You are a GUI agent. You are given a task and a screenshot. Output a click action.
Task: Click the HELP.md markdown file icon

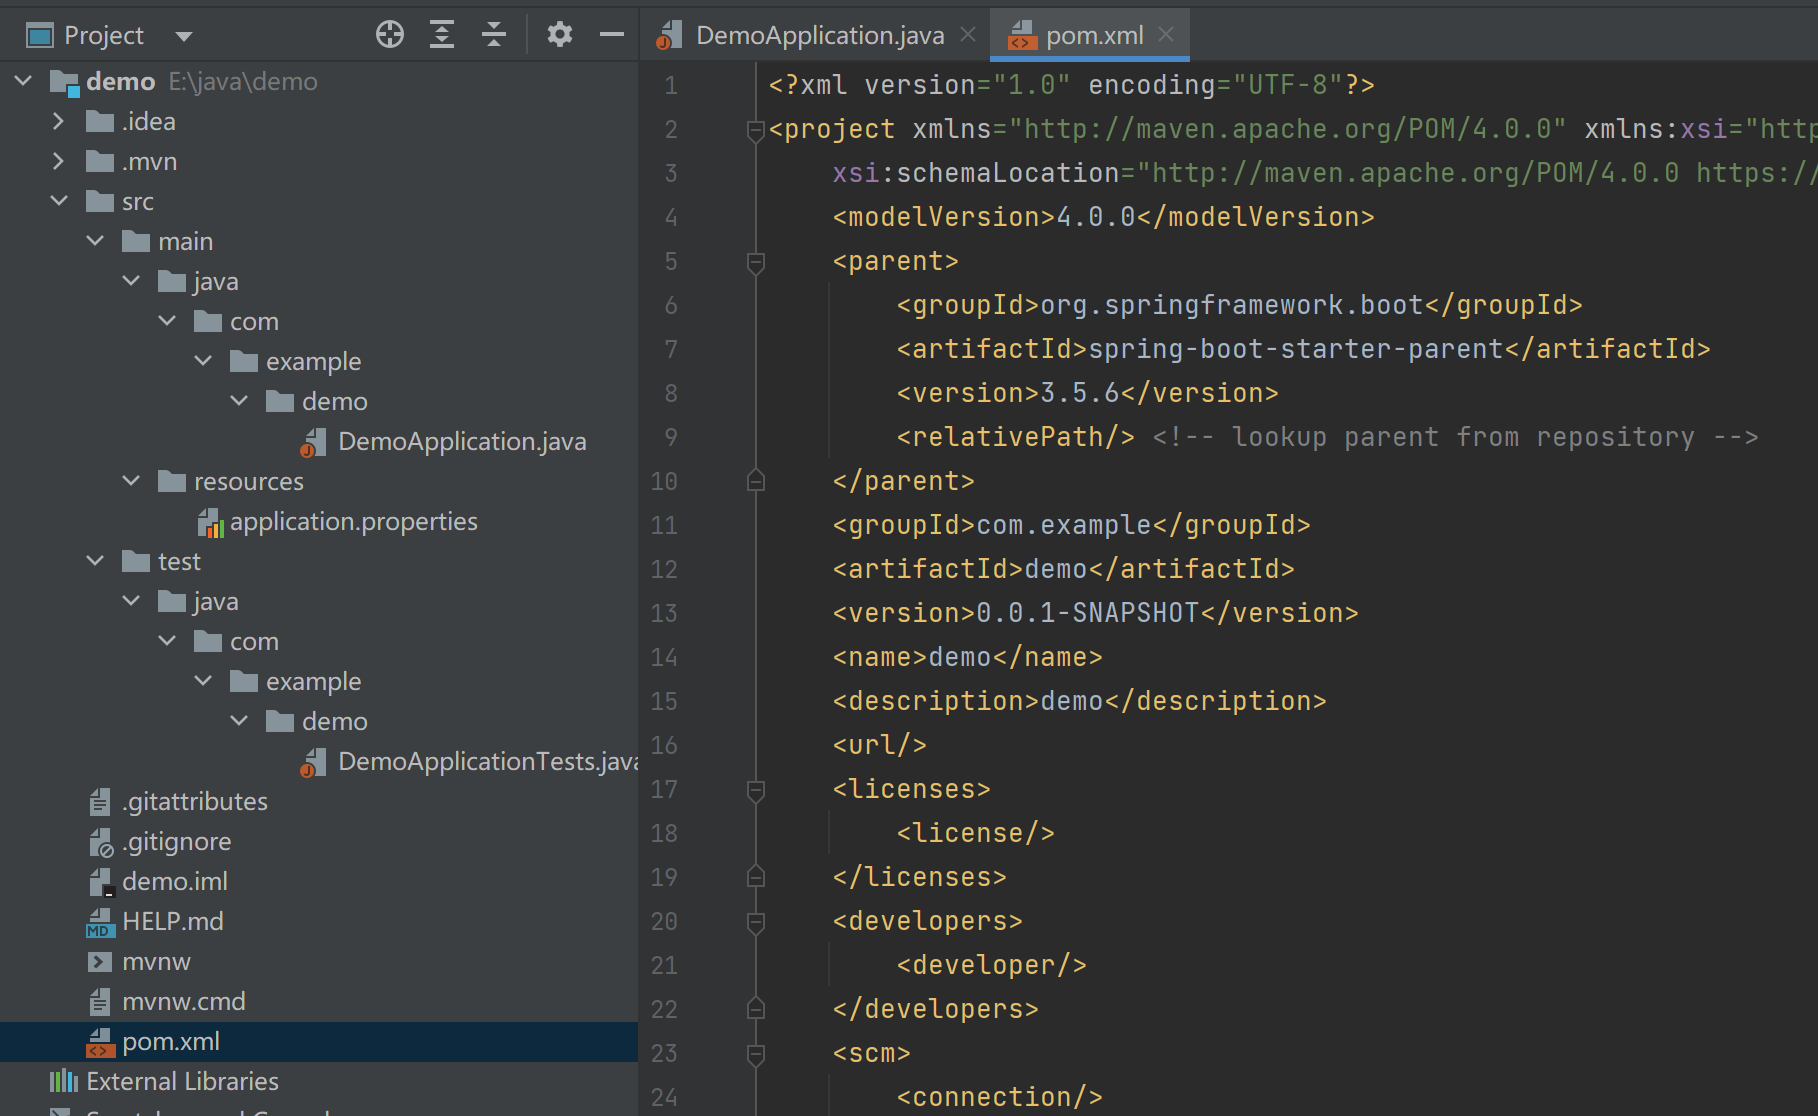coord(100,922)
